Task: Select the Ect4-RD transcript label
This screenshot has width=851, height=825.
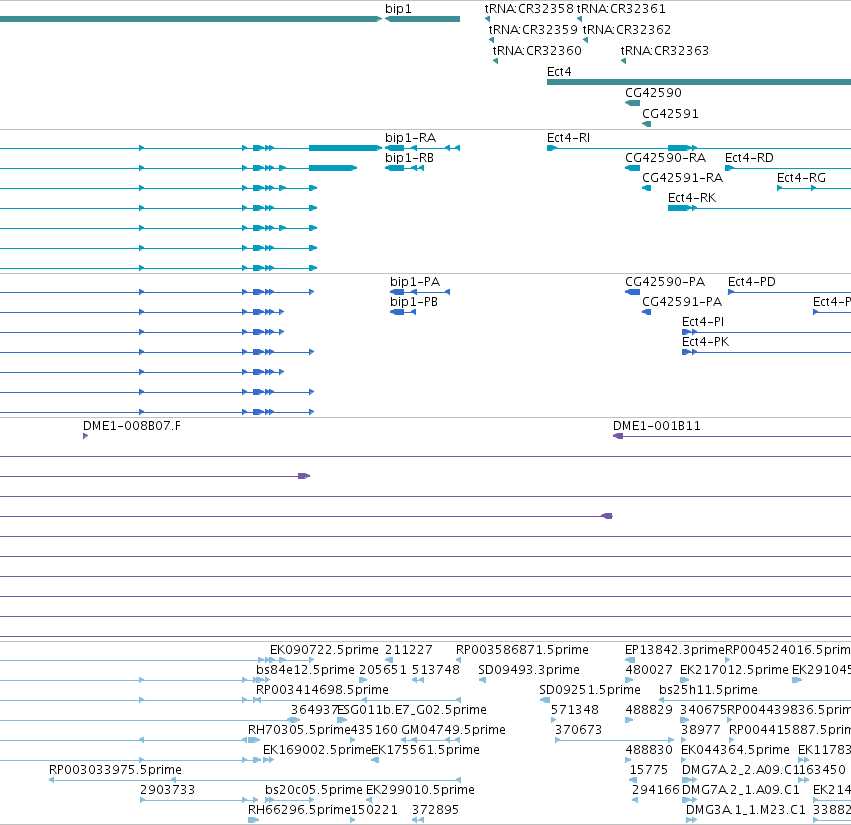Action: point(749,158)
